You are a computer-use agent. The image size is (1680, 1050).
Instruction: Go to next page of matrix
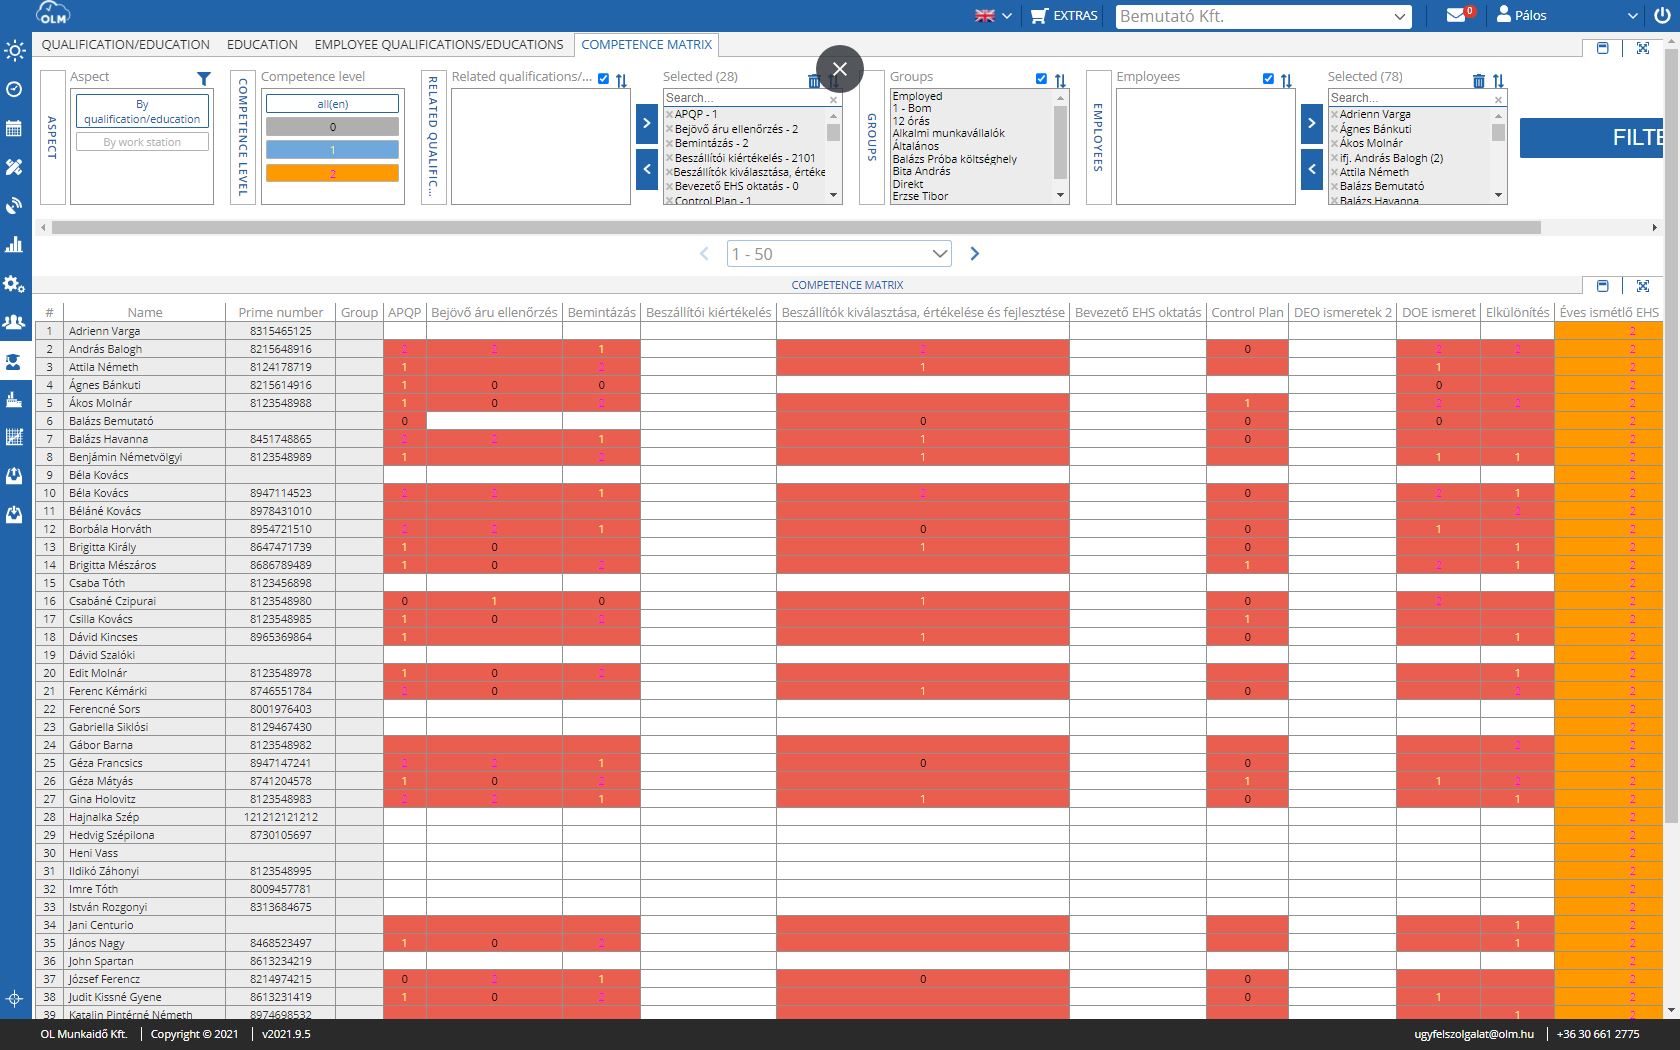[x=975, y=254]
